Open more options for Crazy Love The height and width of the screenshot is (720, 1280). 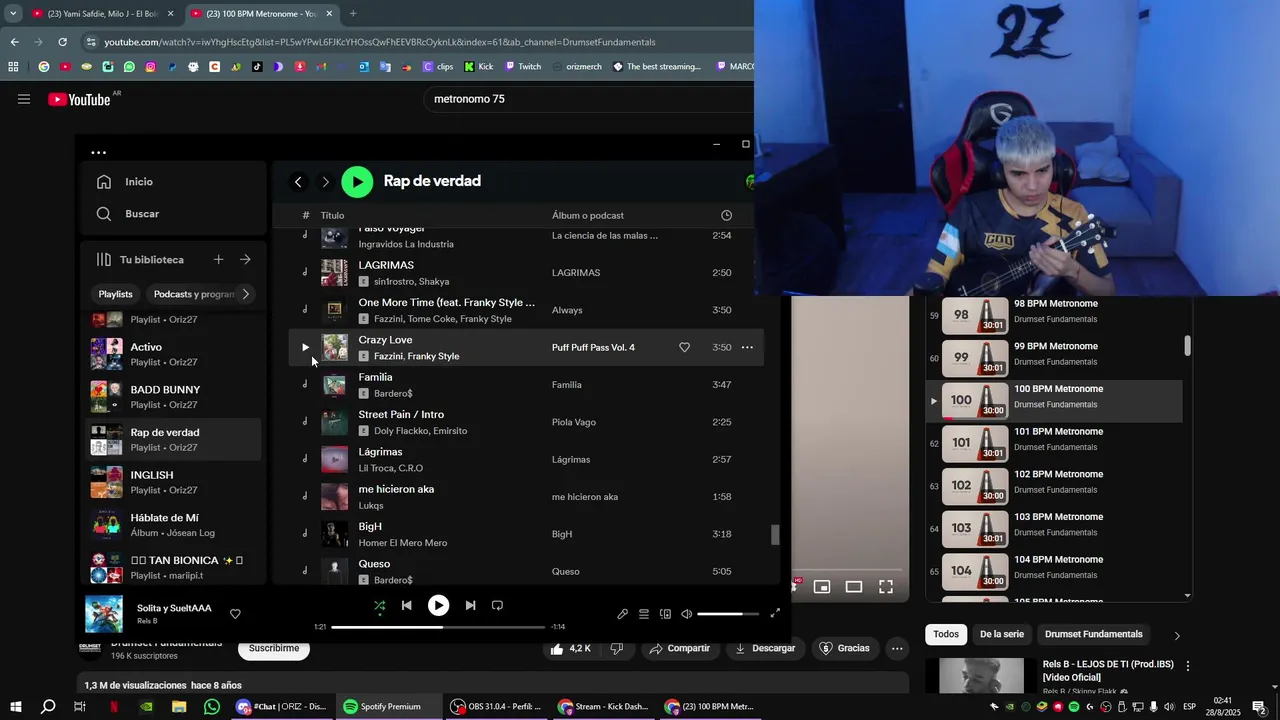[x=747, y=348]
